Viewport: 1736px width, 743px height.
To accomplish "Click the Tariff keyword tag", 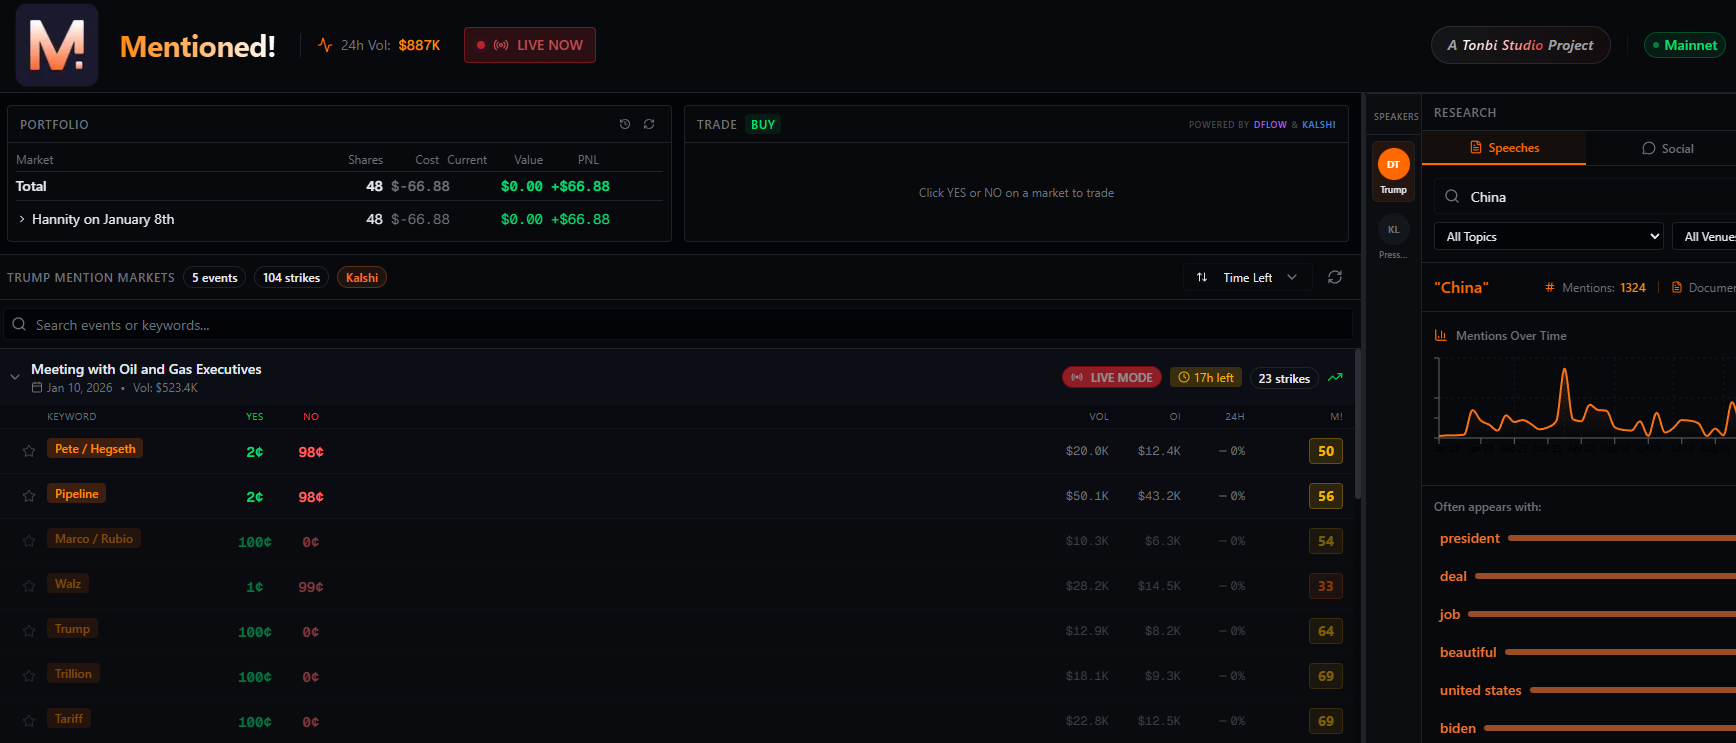I will [69, 719].
